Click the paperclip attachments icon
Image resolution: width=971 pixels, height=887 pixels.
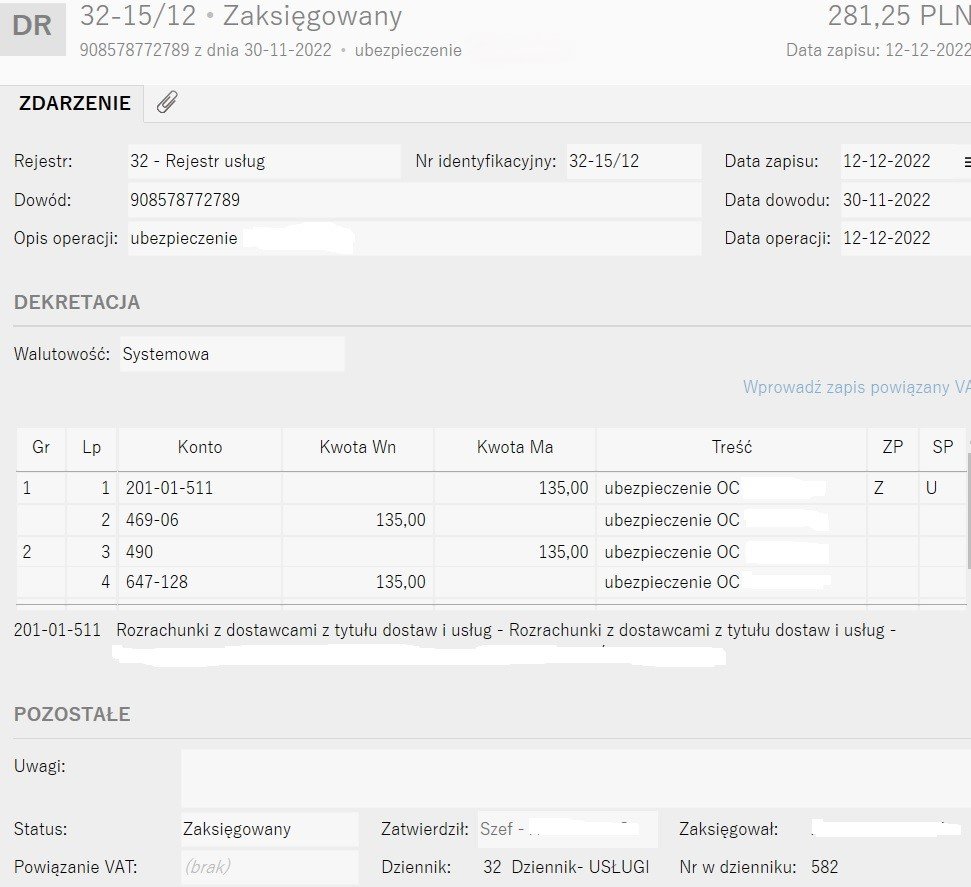[x=167, y=102]
